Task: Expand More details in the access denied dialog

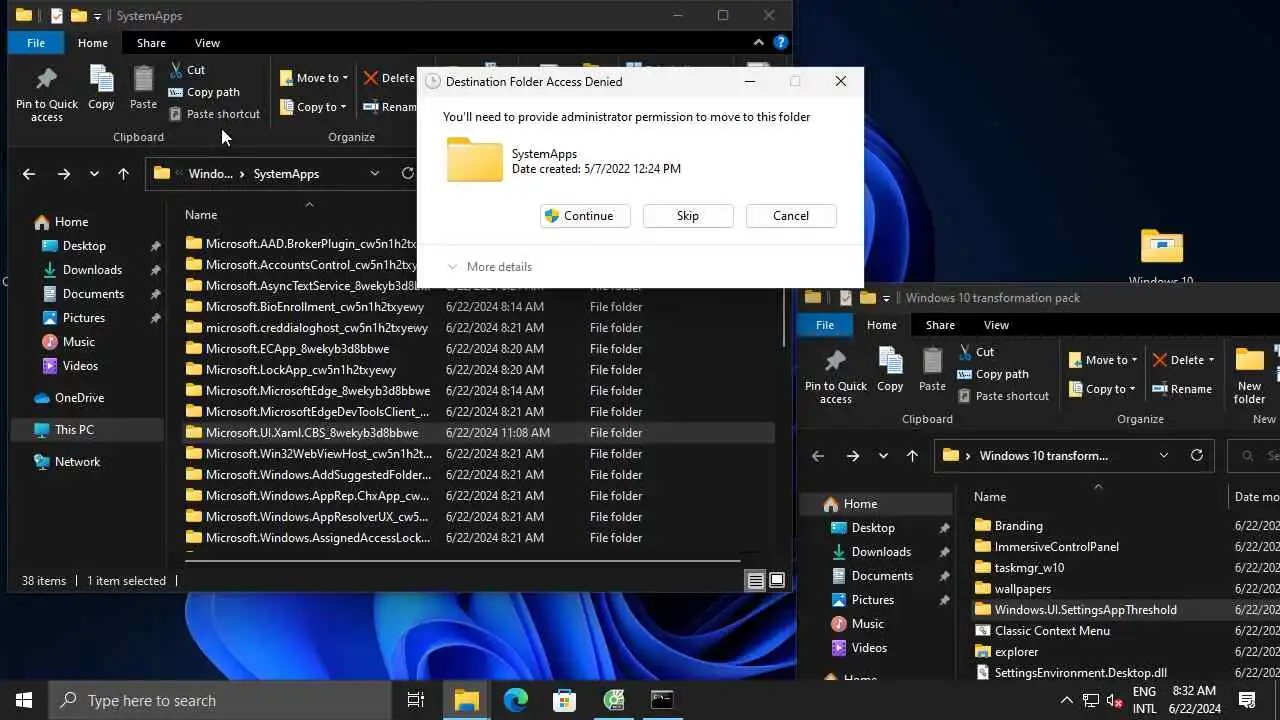Action: tap(489, 267)
